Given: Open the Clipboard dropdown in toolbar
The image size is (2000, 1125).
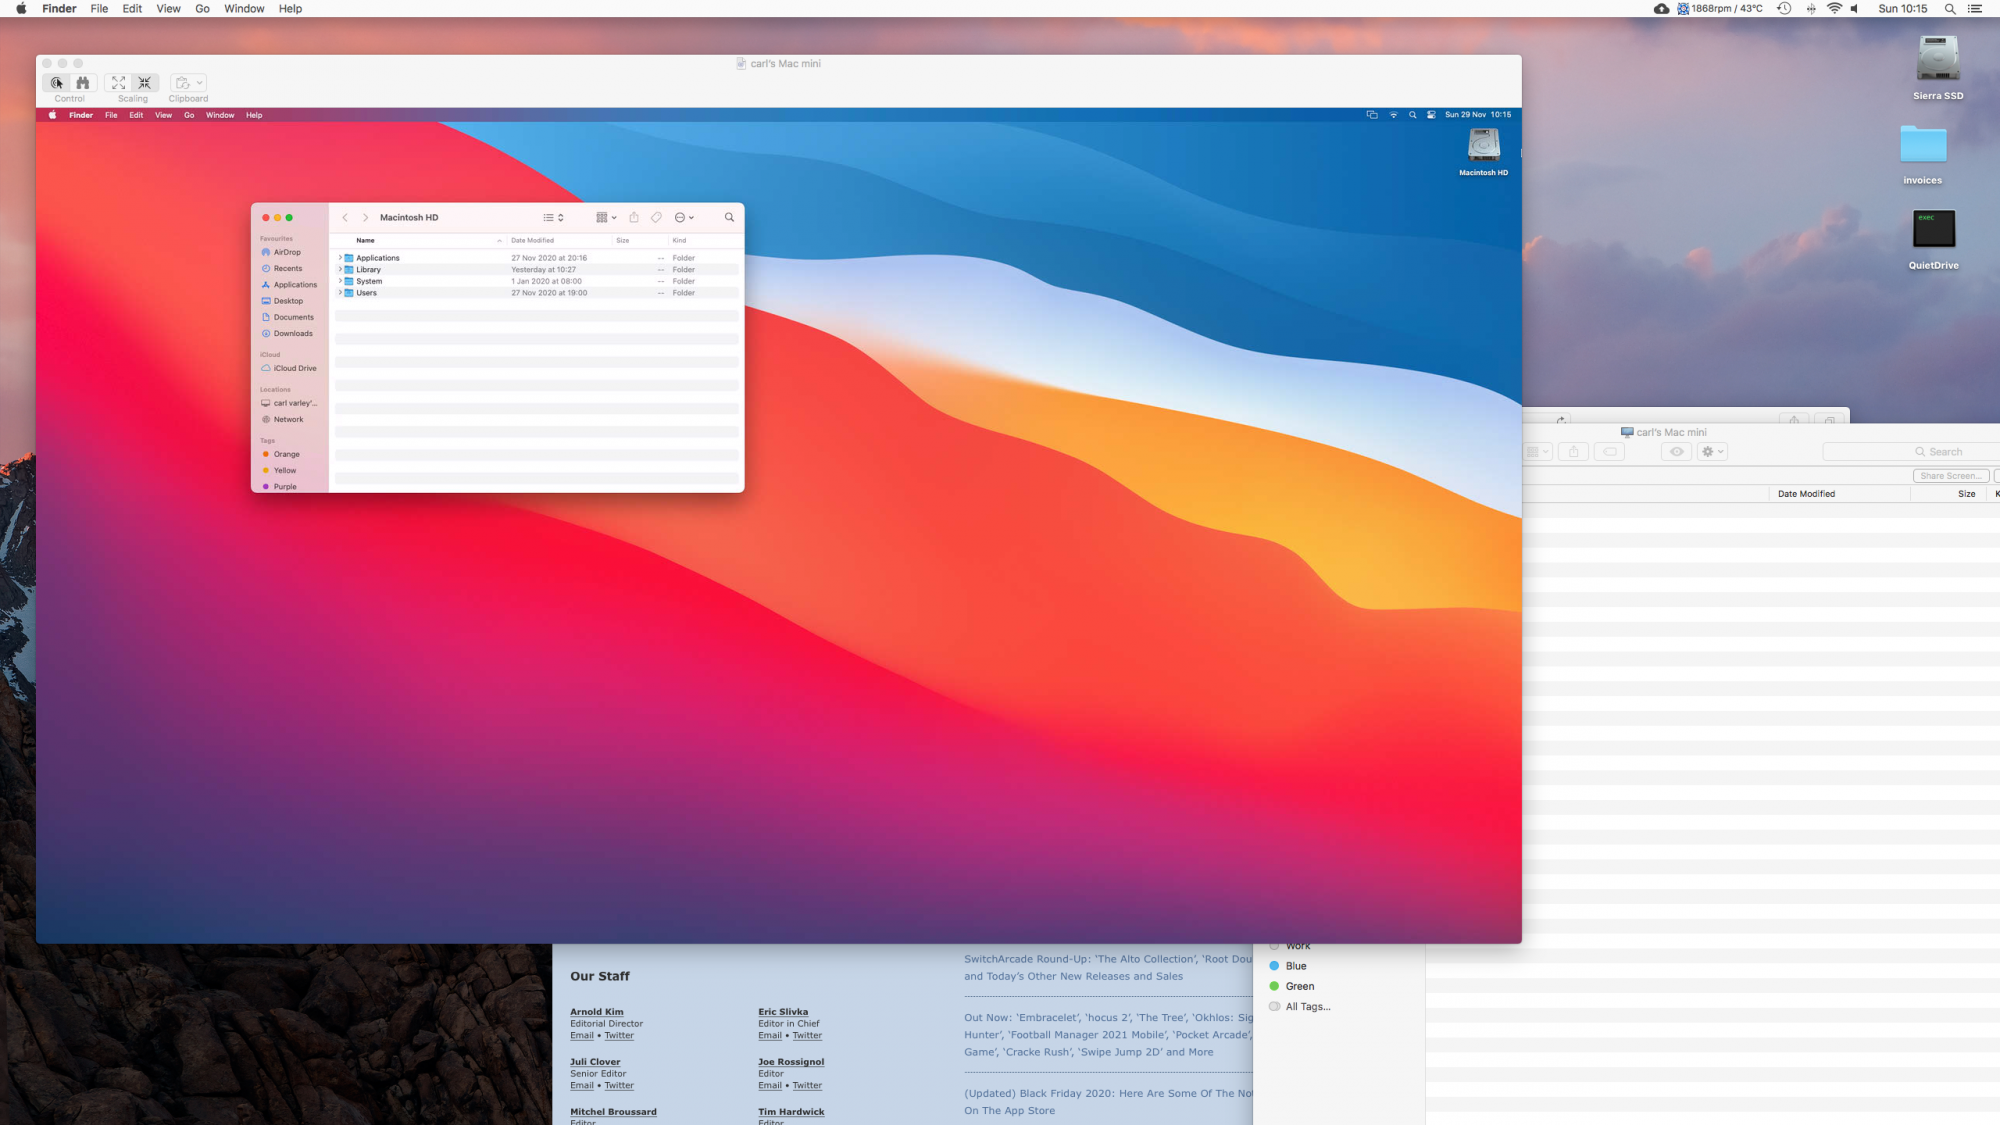Looking at the screenshot, I should pyautogui.click(x=188, y=83).
